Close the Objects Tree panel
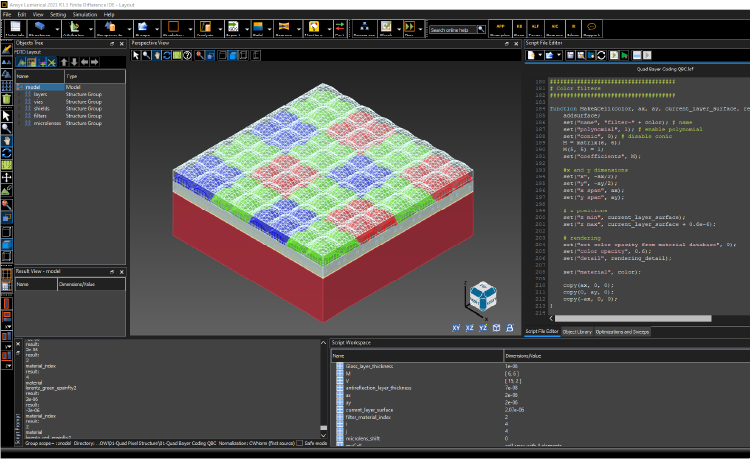The width and height of the screenshot is (750, 459). pos(121,44)
